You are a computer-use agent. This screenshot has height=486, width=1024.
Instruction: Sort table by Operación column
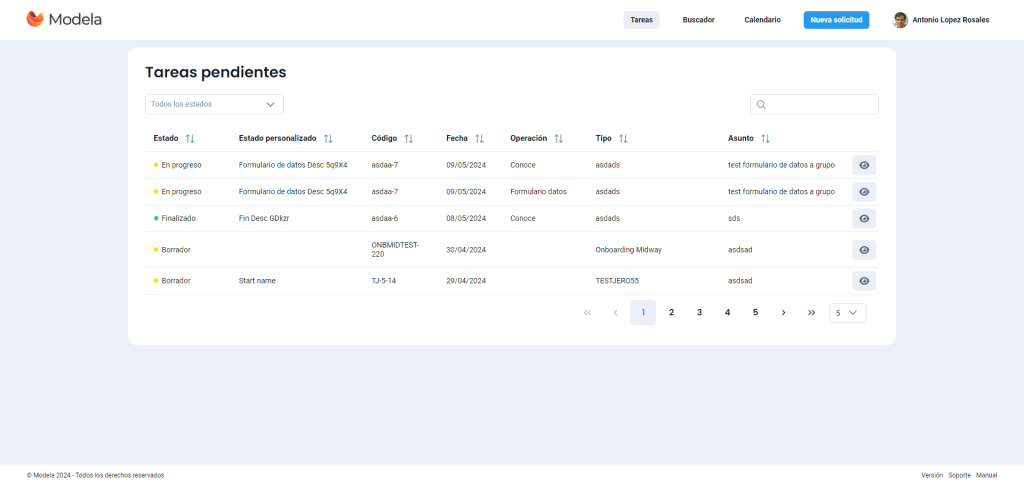coord(558,138)
